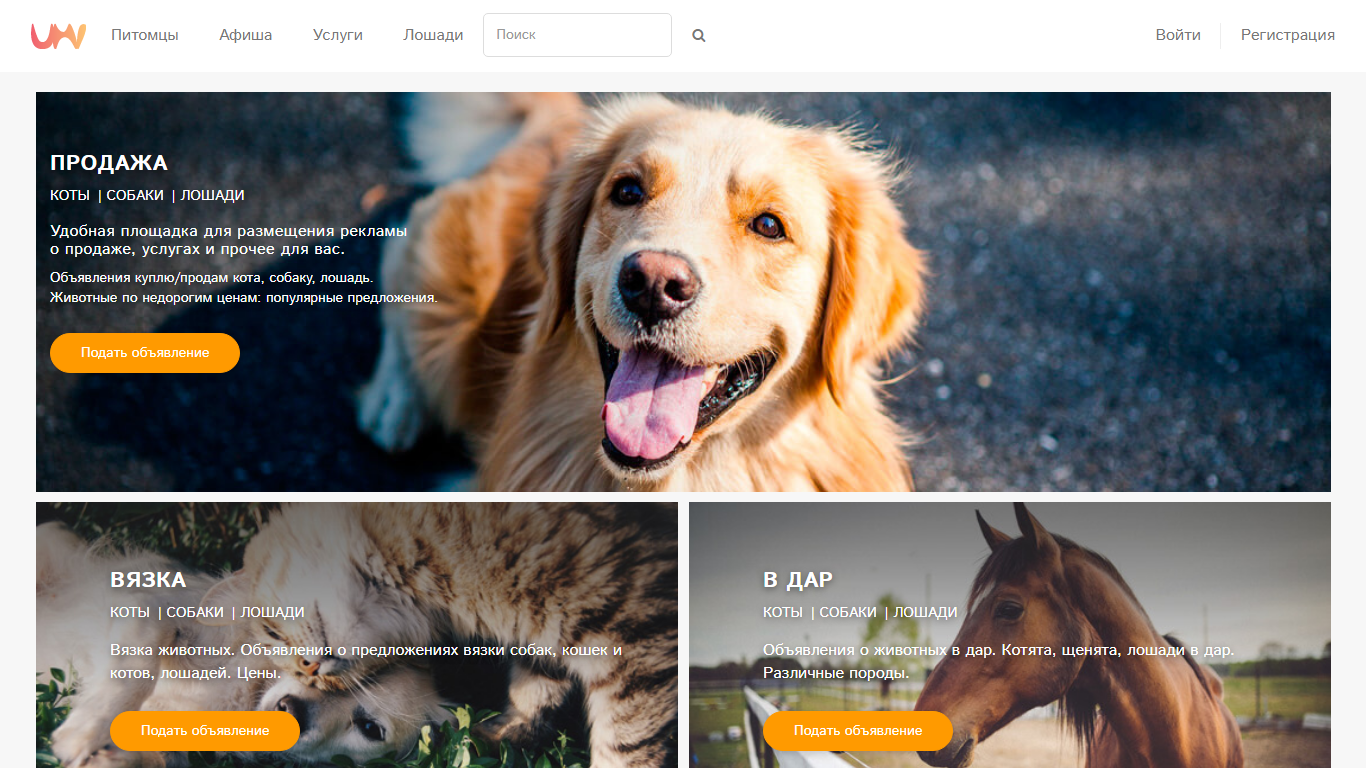Open the Лошади menu item

(433, 35)
